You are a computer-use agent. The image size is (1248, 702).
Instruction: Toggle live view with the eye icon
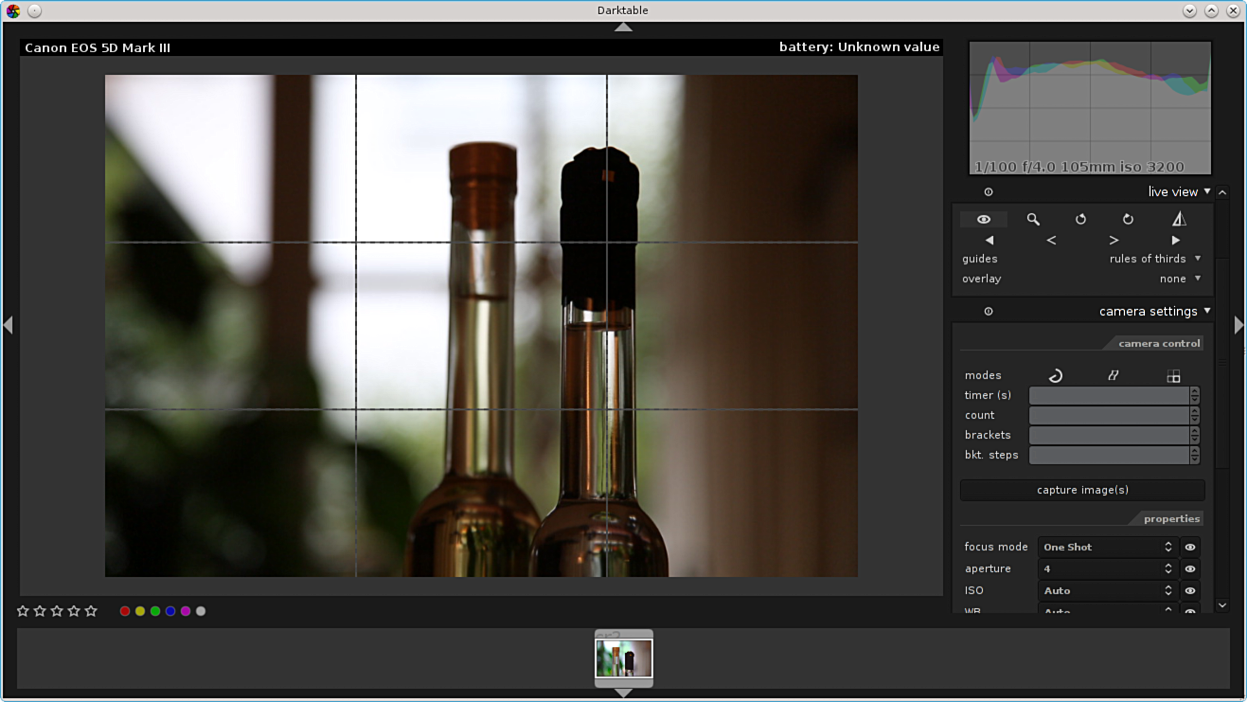983,219
